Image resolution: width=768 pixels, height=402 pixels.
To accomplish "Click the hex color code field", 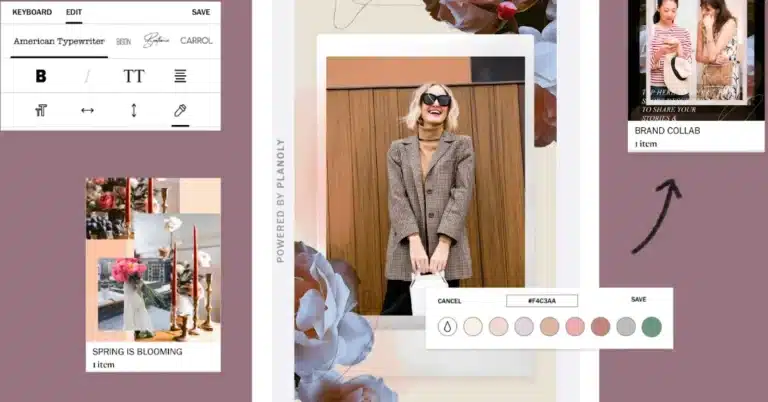I will (x=541, y=300).
